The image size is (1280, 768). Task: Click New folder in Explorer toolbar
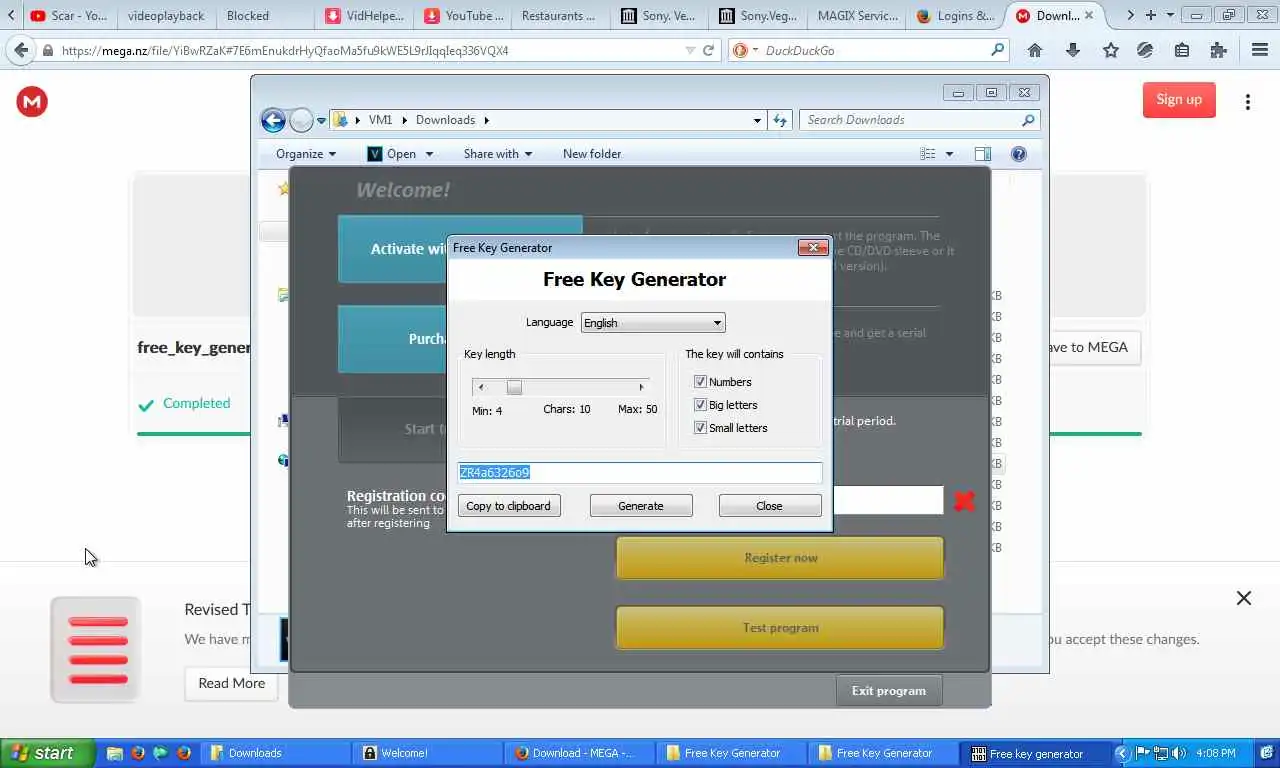pyautogui.click(x=592, y=154)
